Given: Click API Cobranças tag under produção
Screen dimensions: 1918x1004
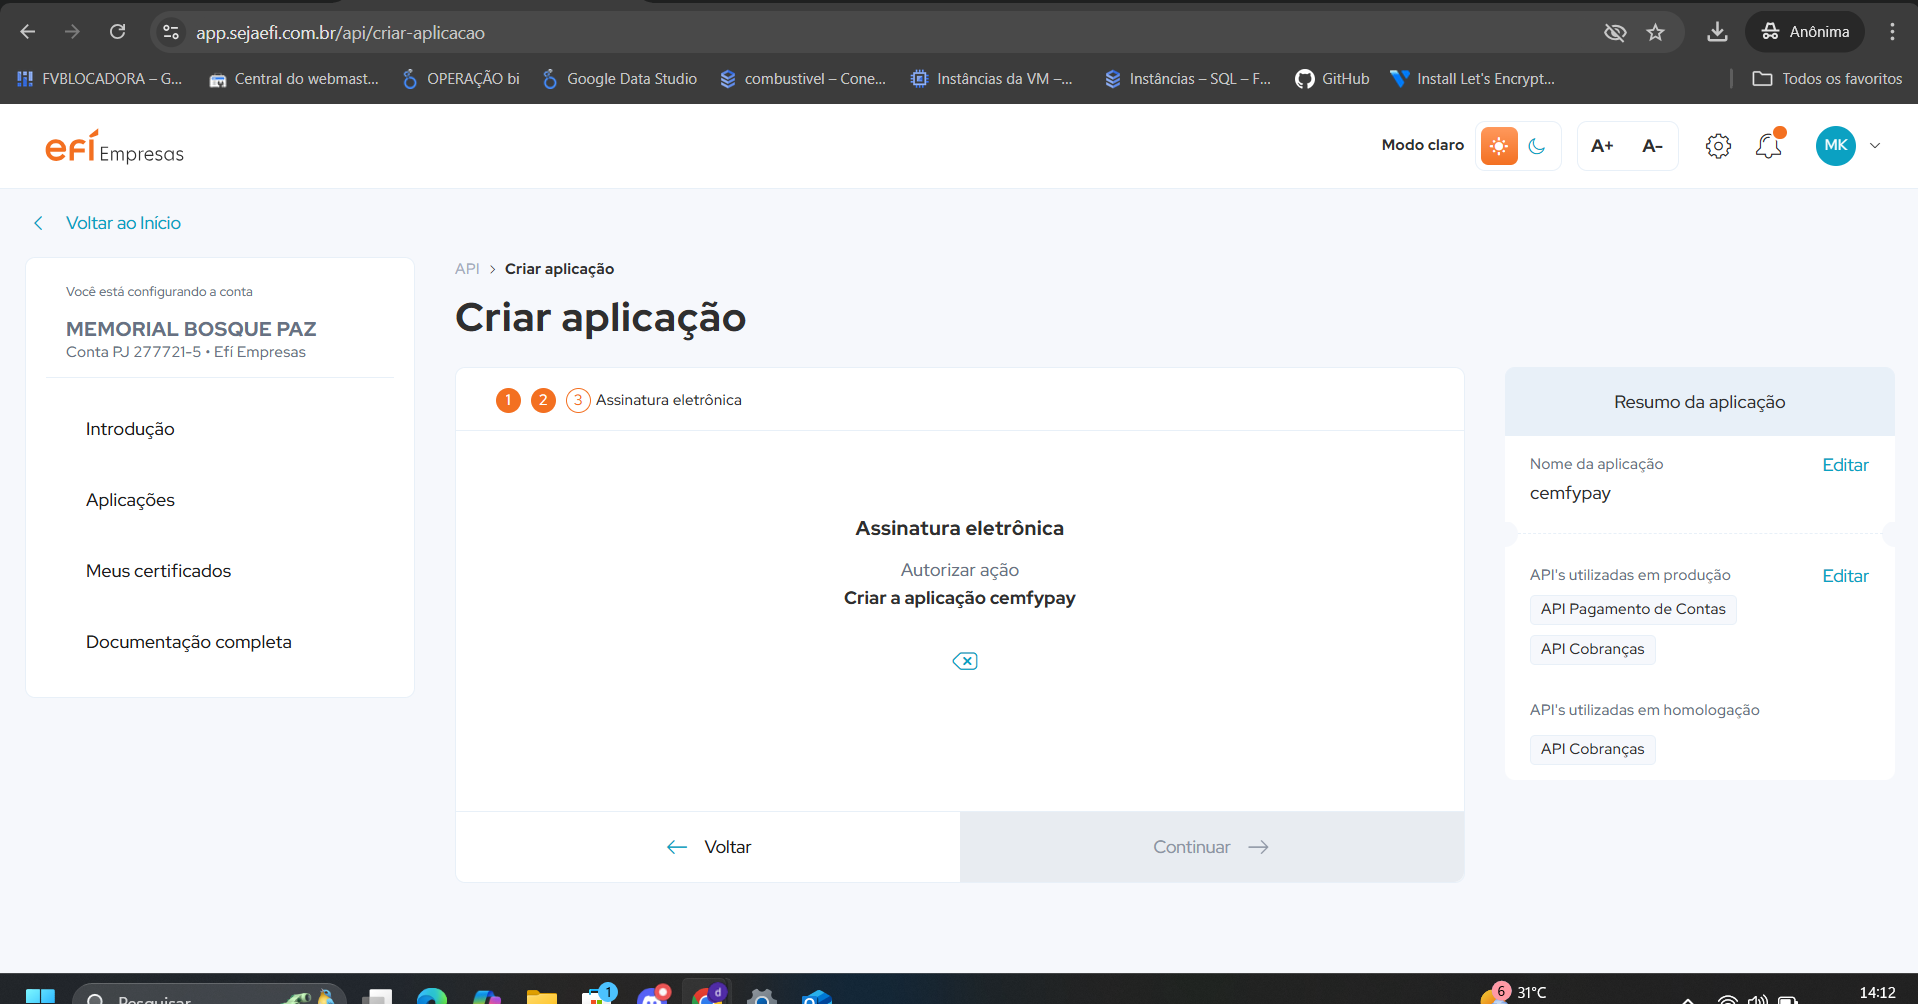Looking at the screenshot, I should (1592, 649).
